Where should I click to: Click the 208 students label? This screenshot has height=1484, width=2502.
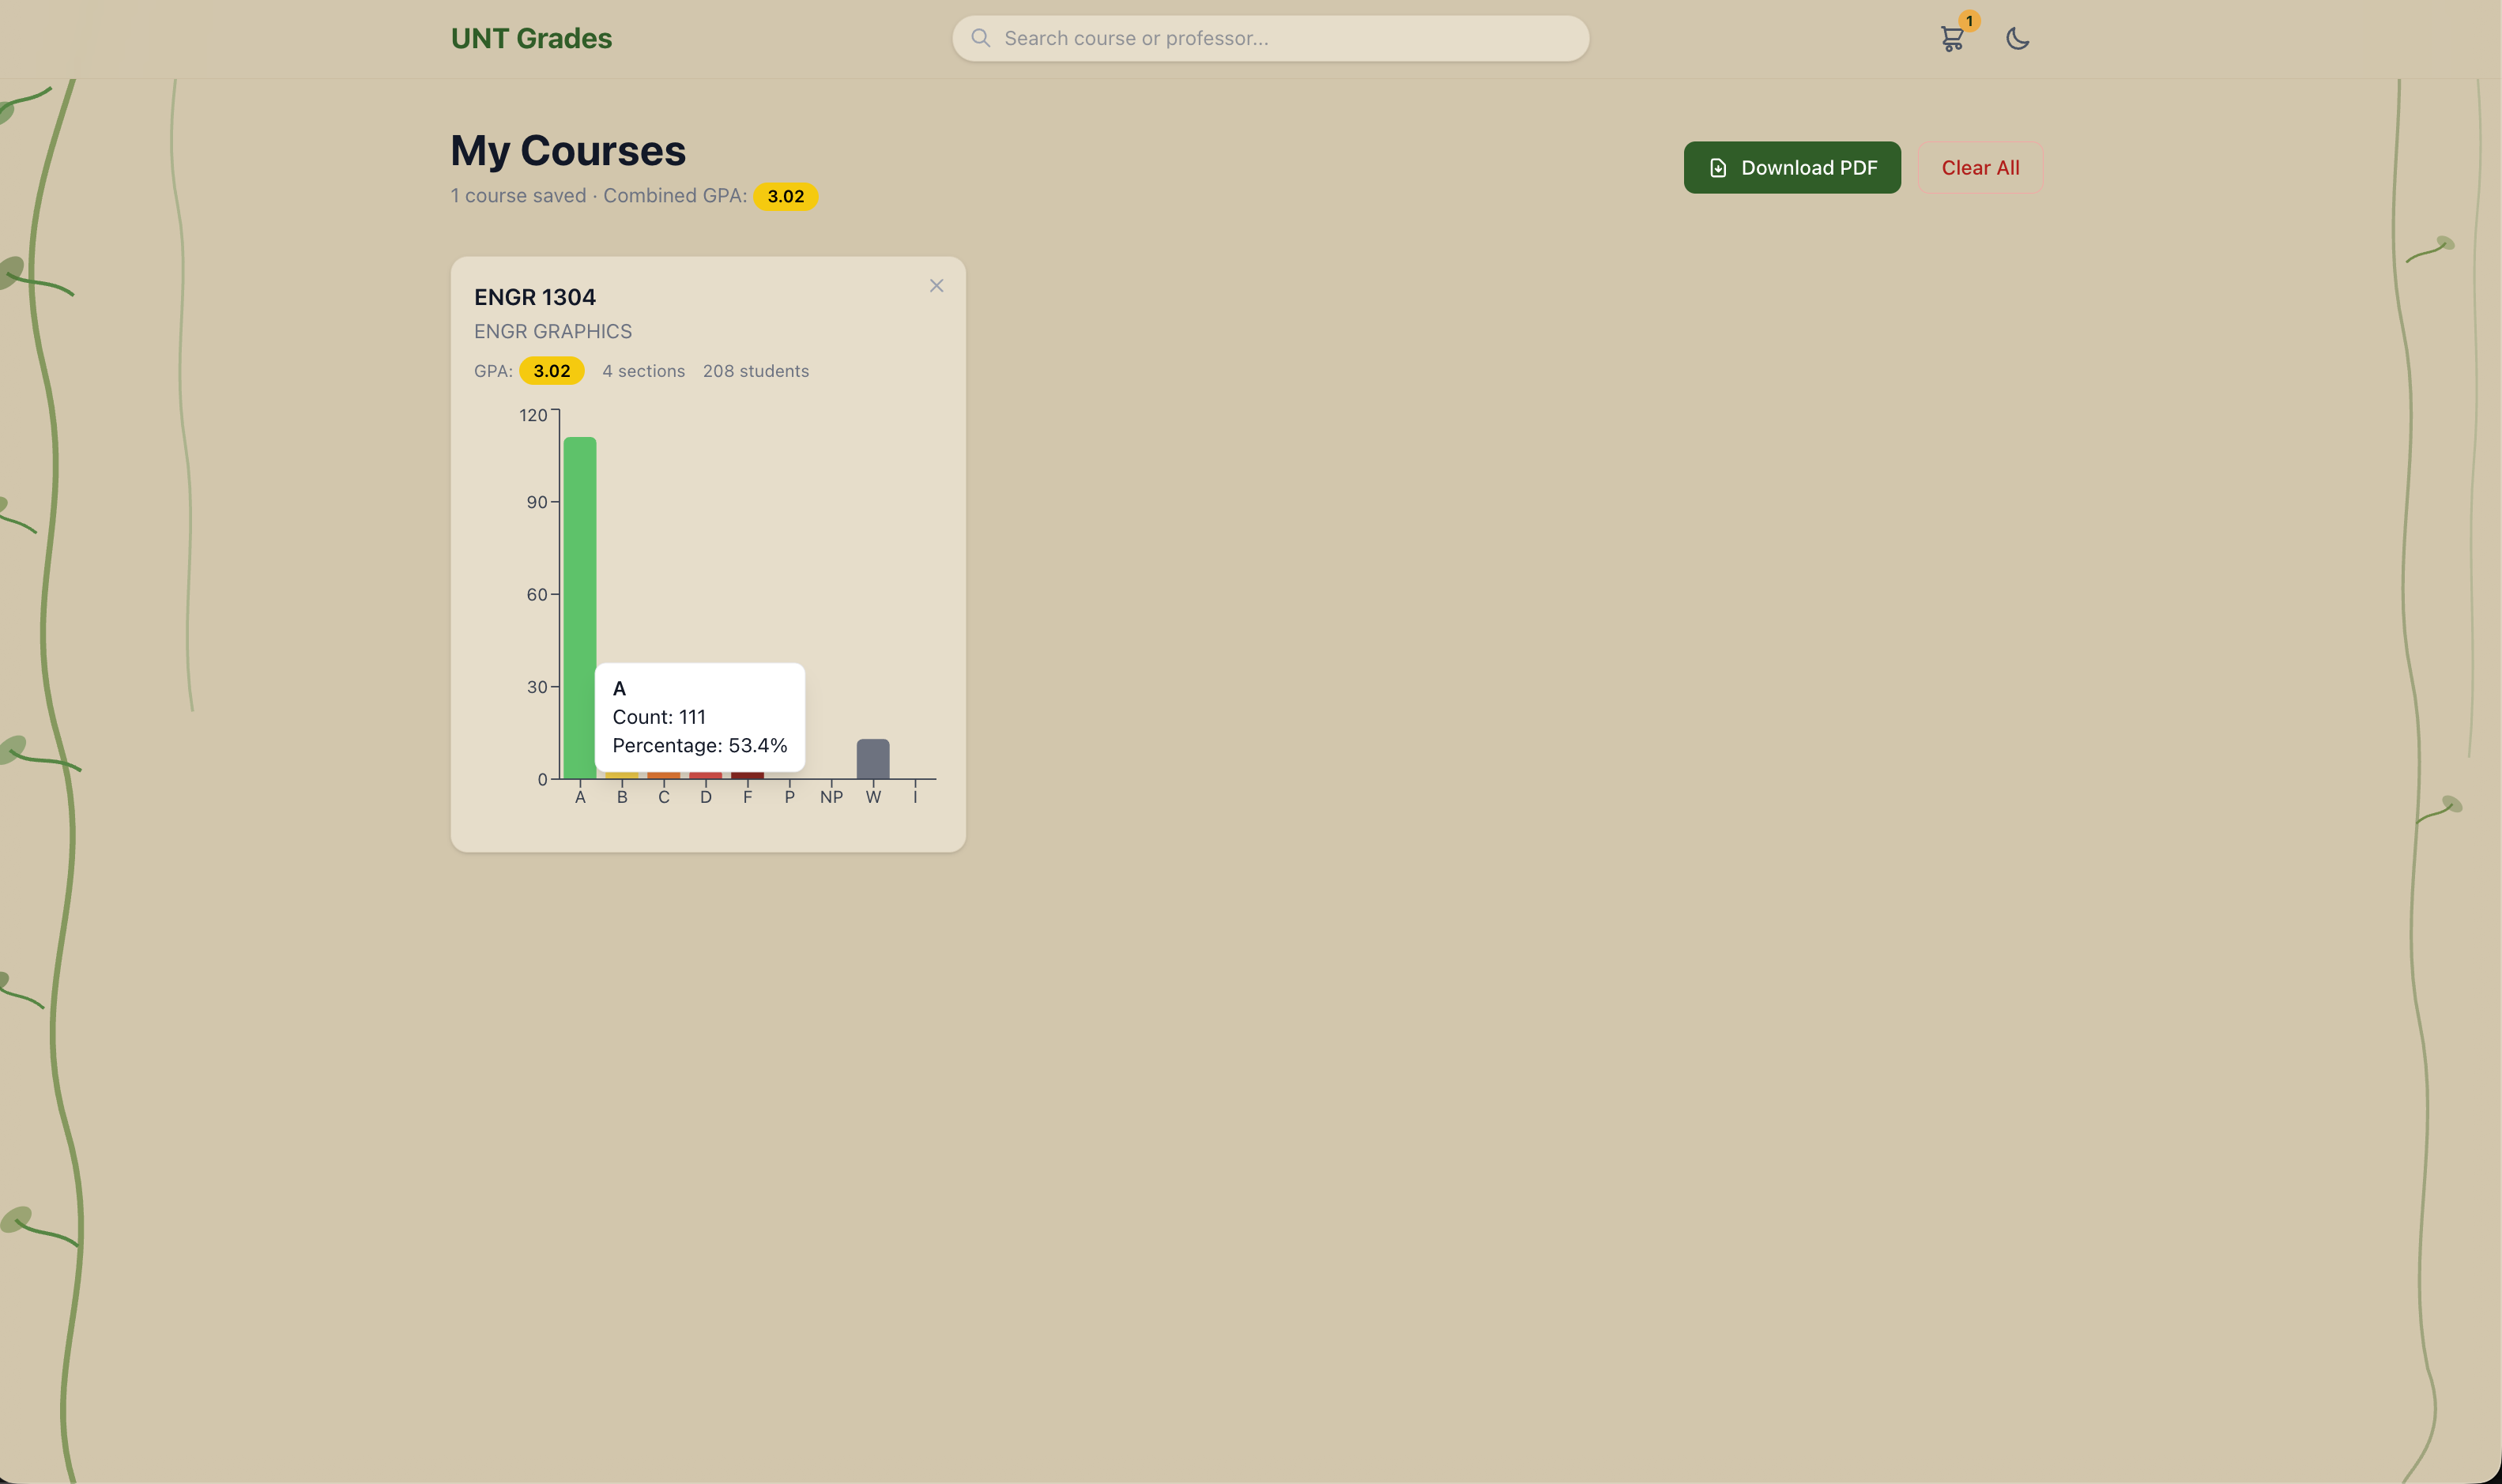tap(755, 371)
